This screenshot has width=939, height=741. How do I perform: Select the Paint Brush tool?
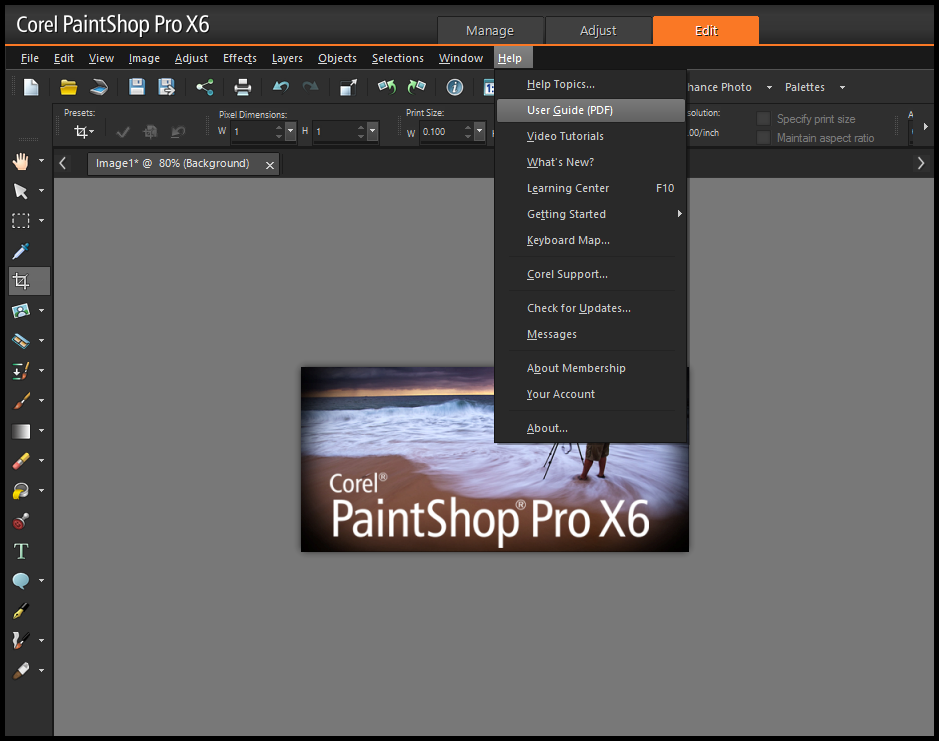(x=21, y=400)
